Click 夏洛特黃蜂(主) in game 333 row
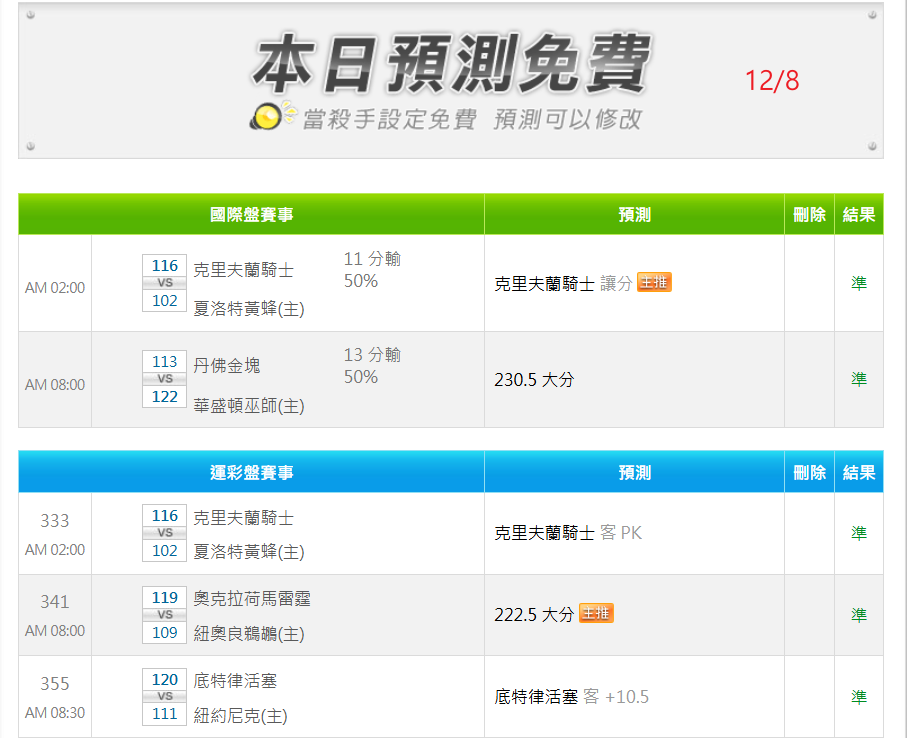 (249, 551)
